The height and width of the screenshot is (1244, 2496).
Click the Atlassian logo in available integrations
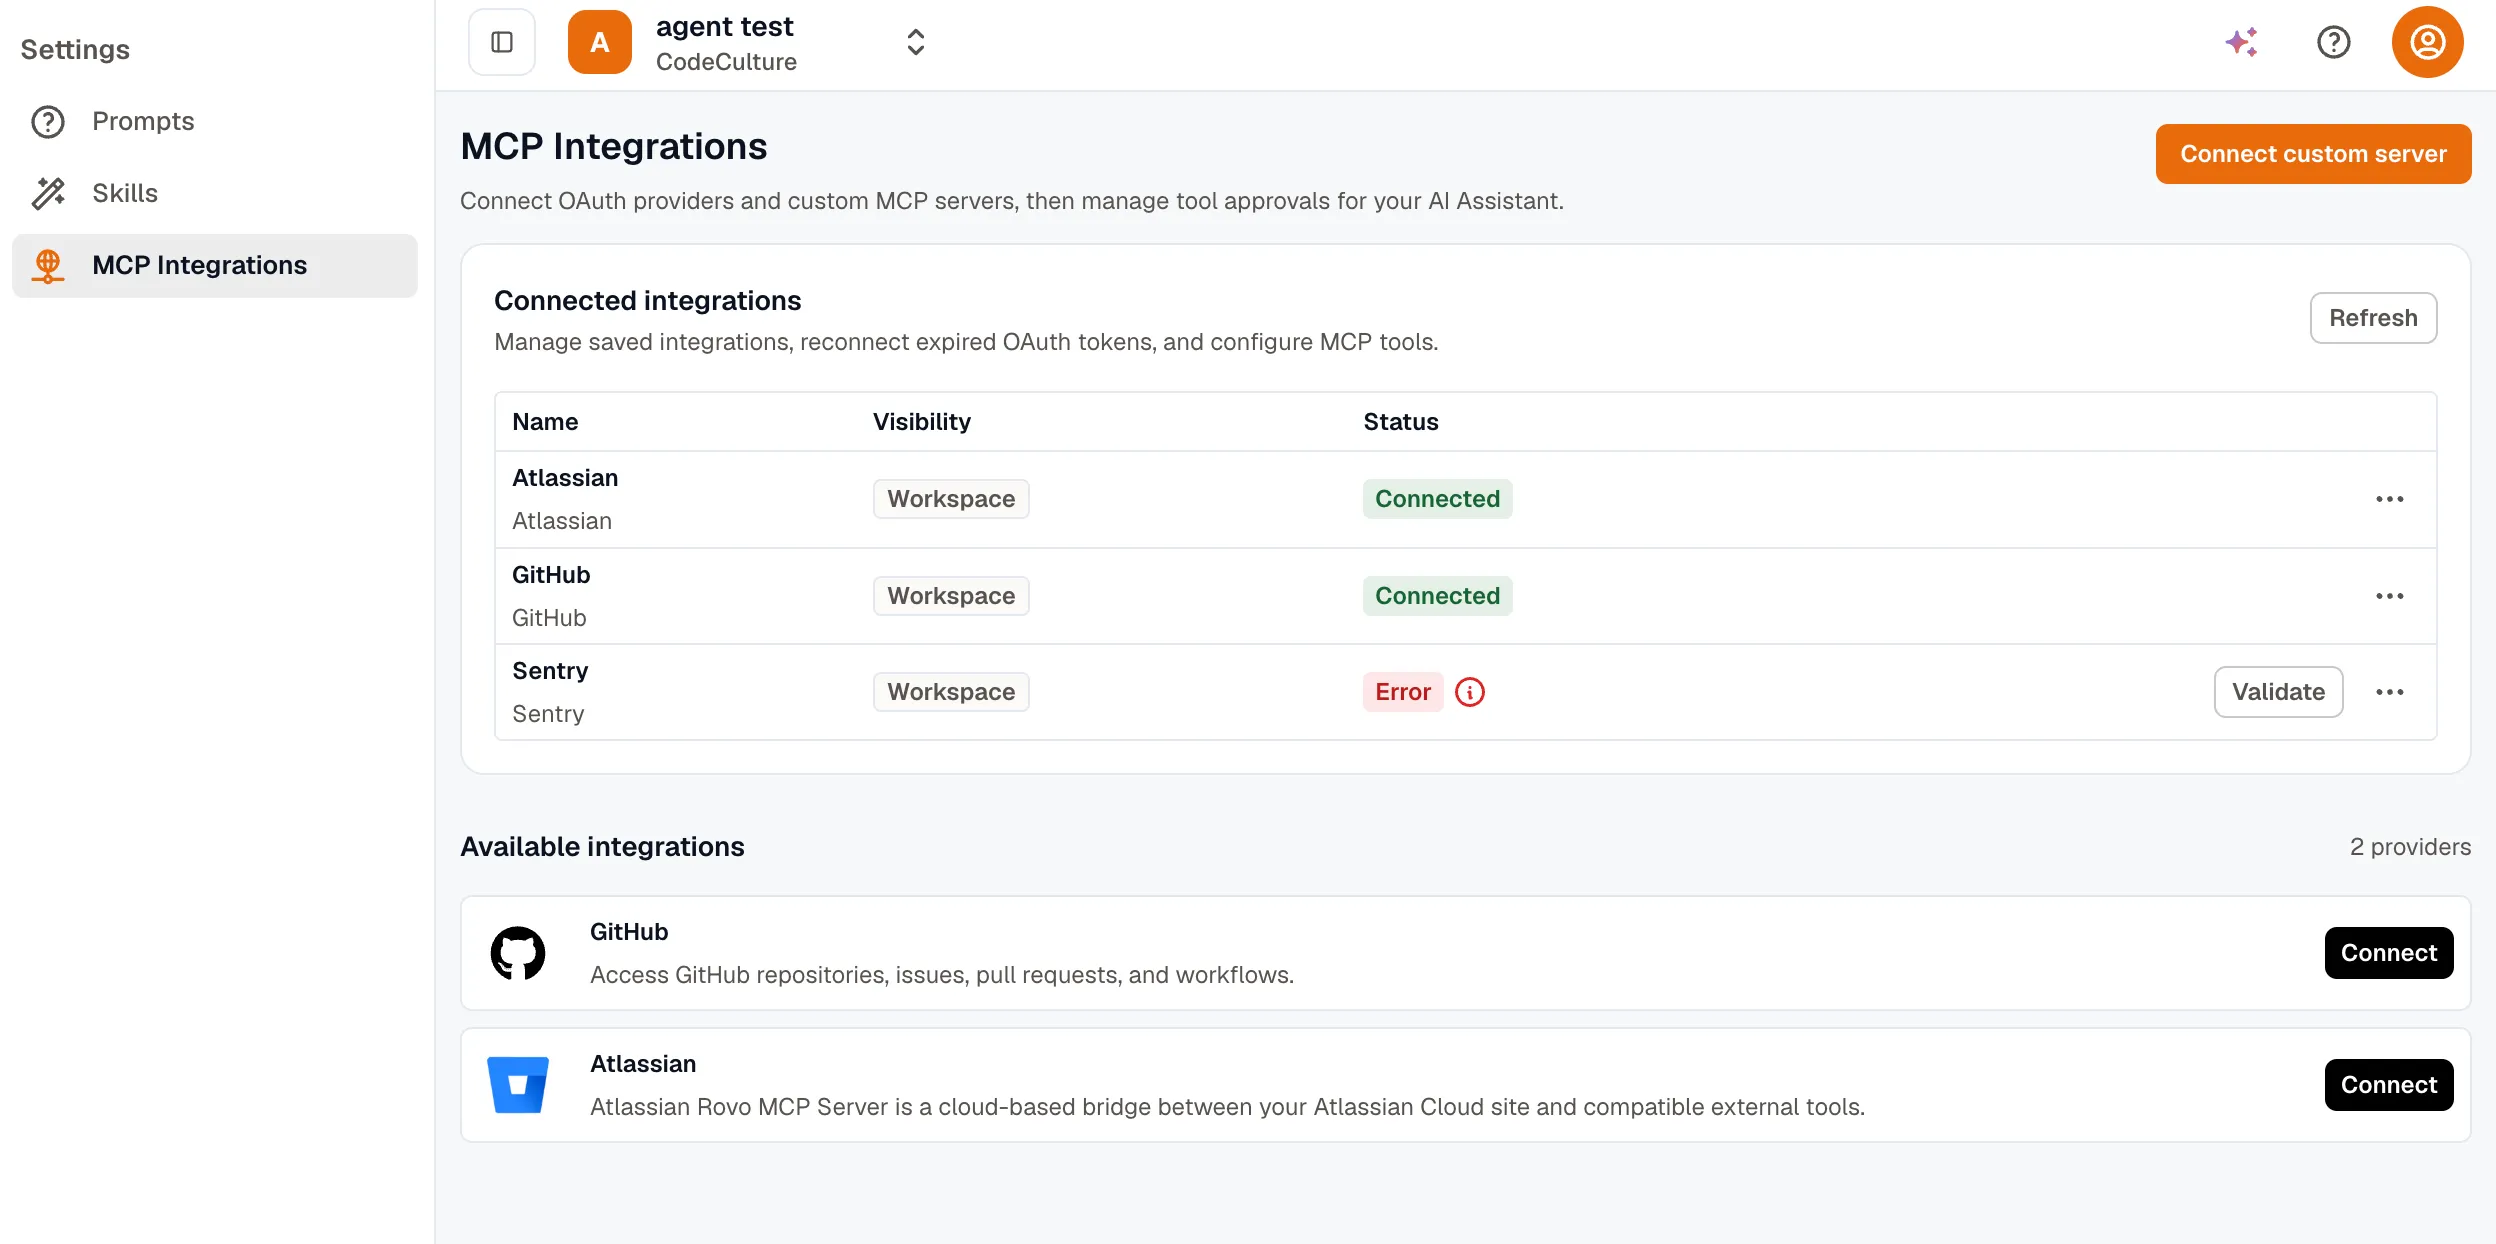coord(518,1085)
